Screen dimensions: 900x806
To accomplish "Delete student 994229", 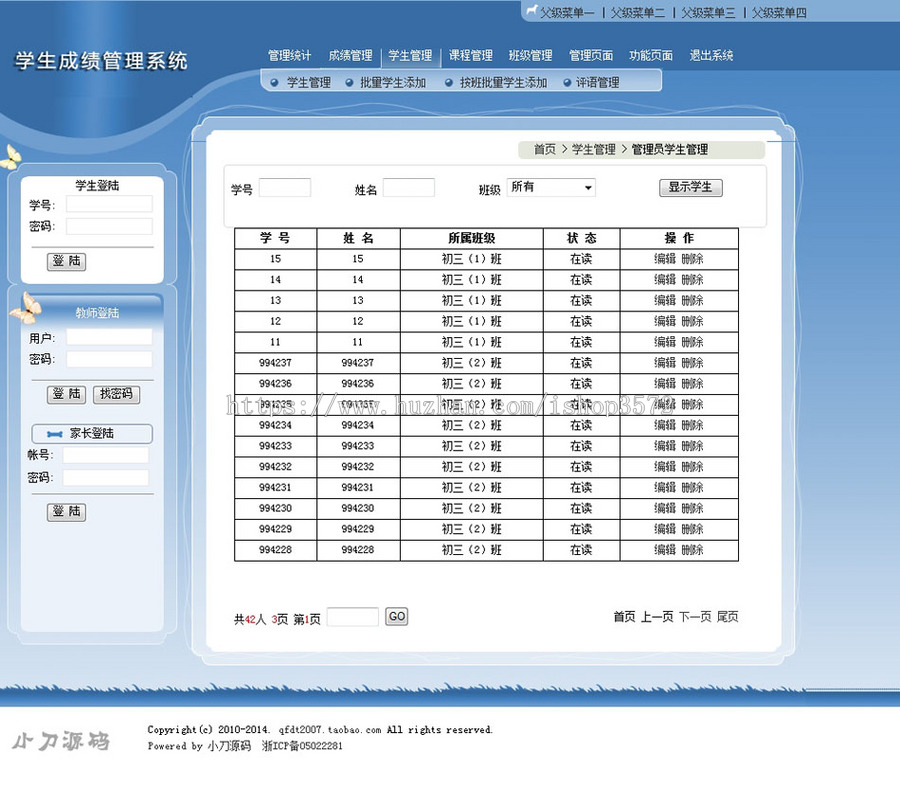I will click(692, 529).
